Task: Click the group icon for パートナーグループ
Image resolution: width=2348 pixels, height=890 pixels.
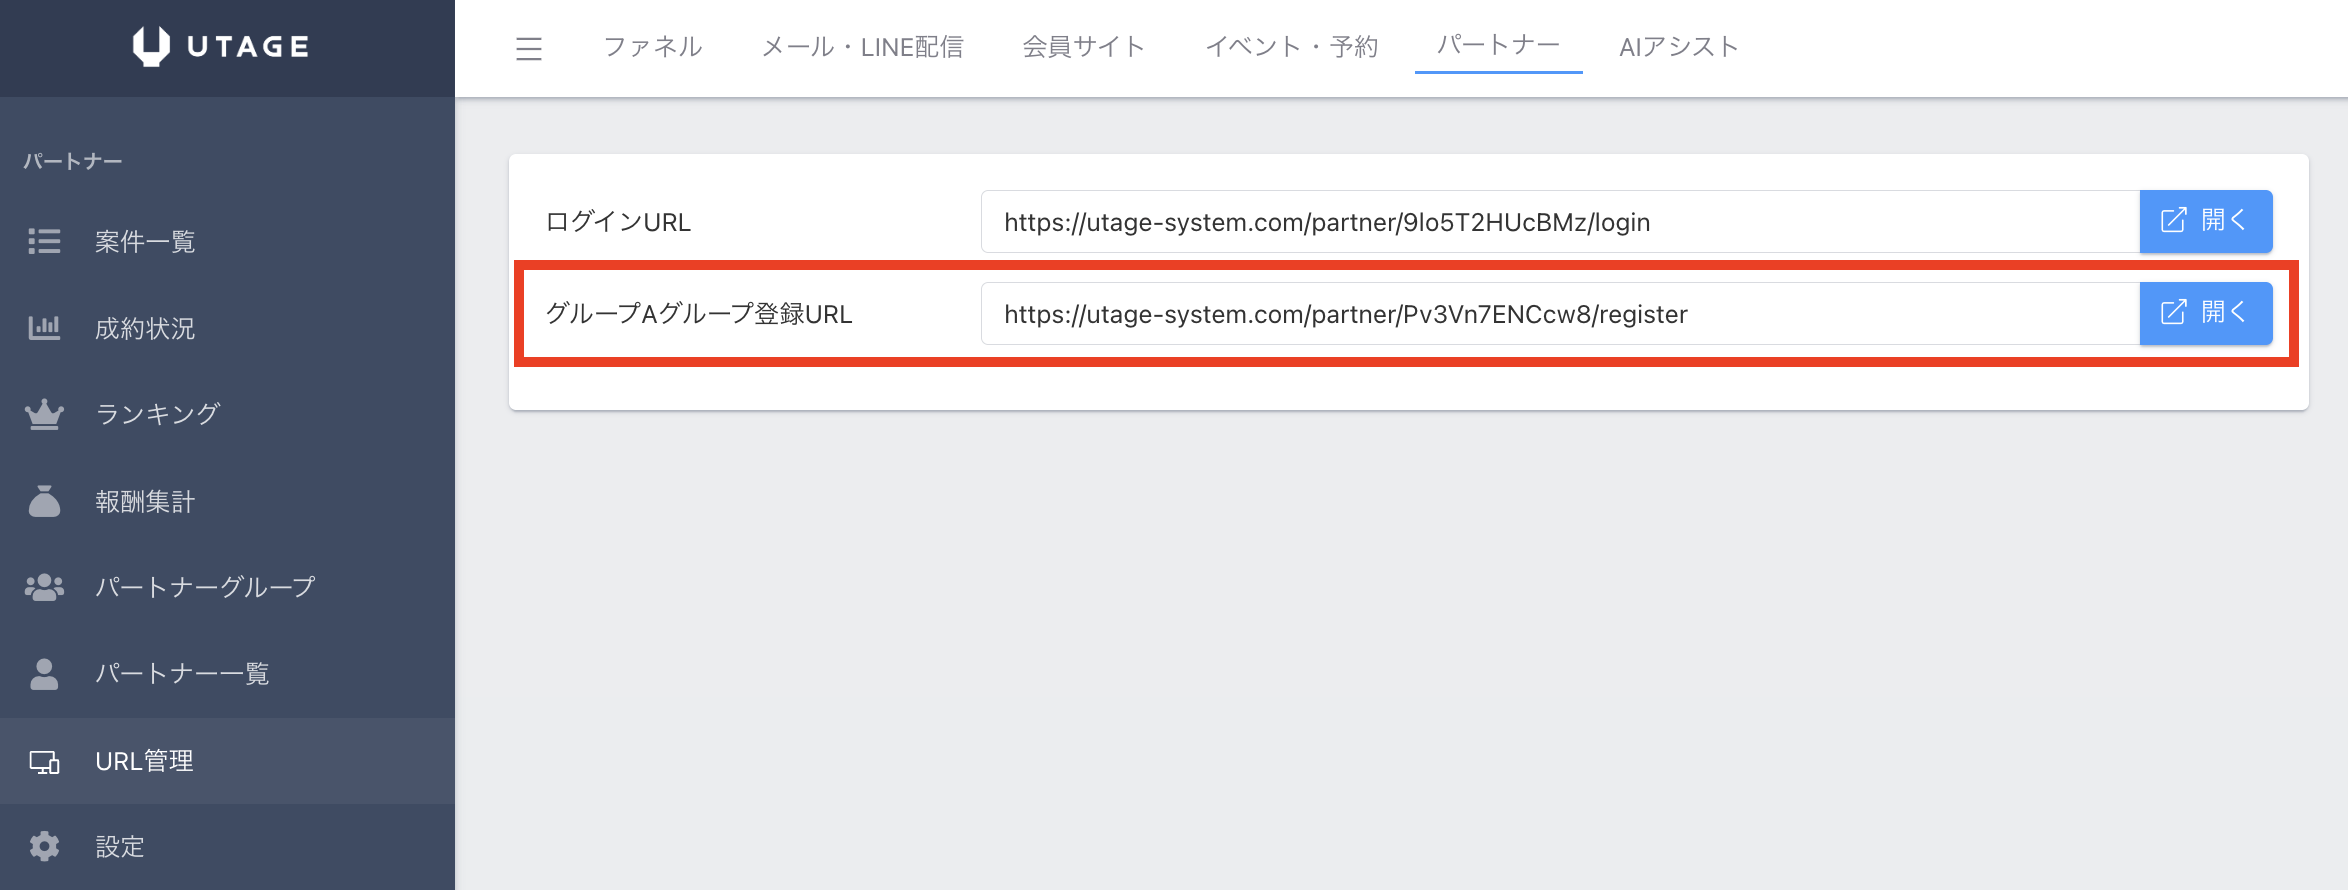Action: point(44,587)
